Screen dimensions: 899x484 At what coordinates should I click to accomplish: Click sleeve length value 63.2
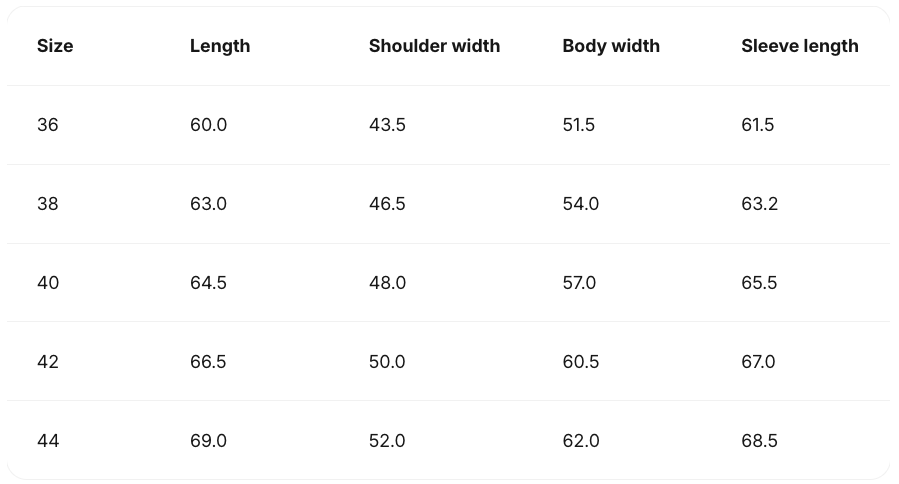[760, 204]
